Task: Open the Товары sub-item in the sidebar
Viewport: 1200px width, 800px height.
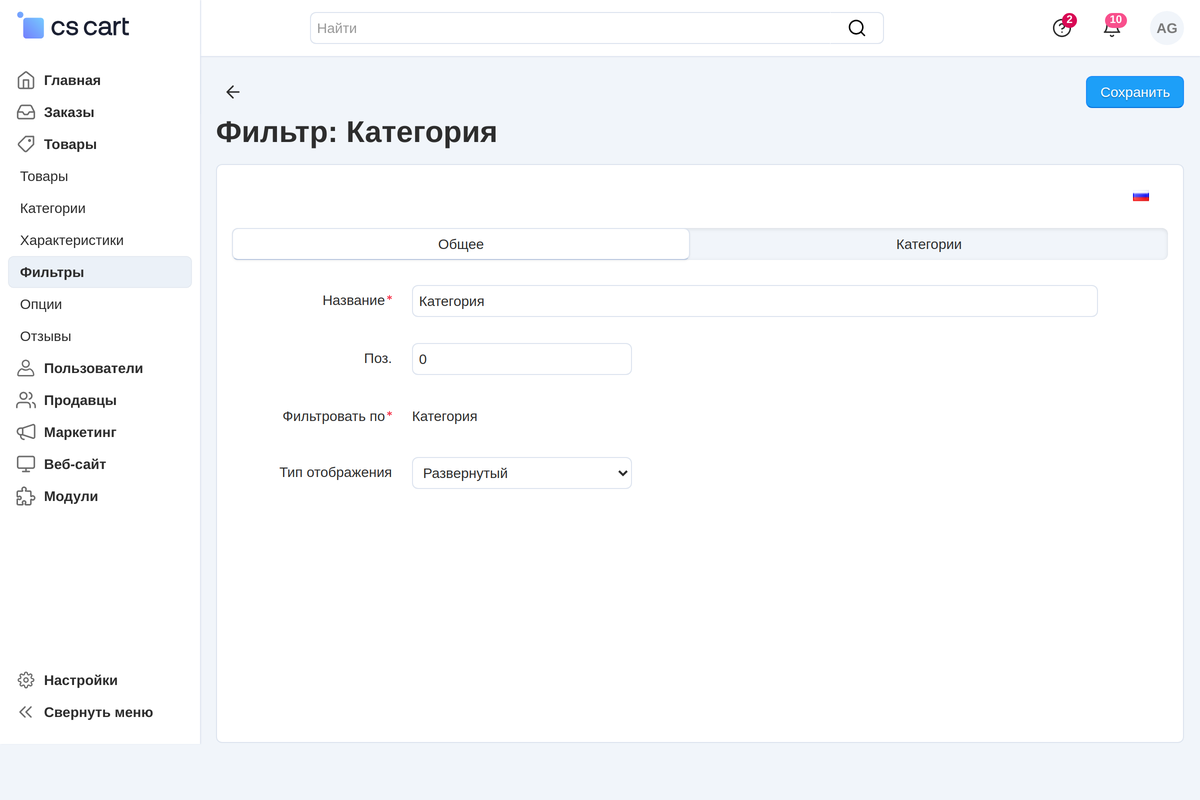Action: 44,176
